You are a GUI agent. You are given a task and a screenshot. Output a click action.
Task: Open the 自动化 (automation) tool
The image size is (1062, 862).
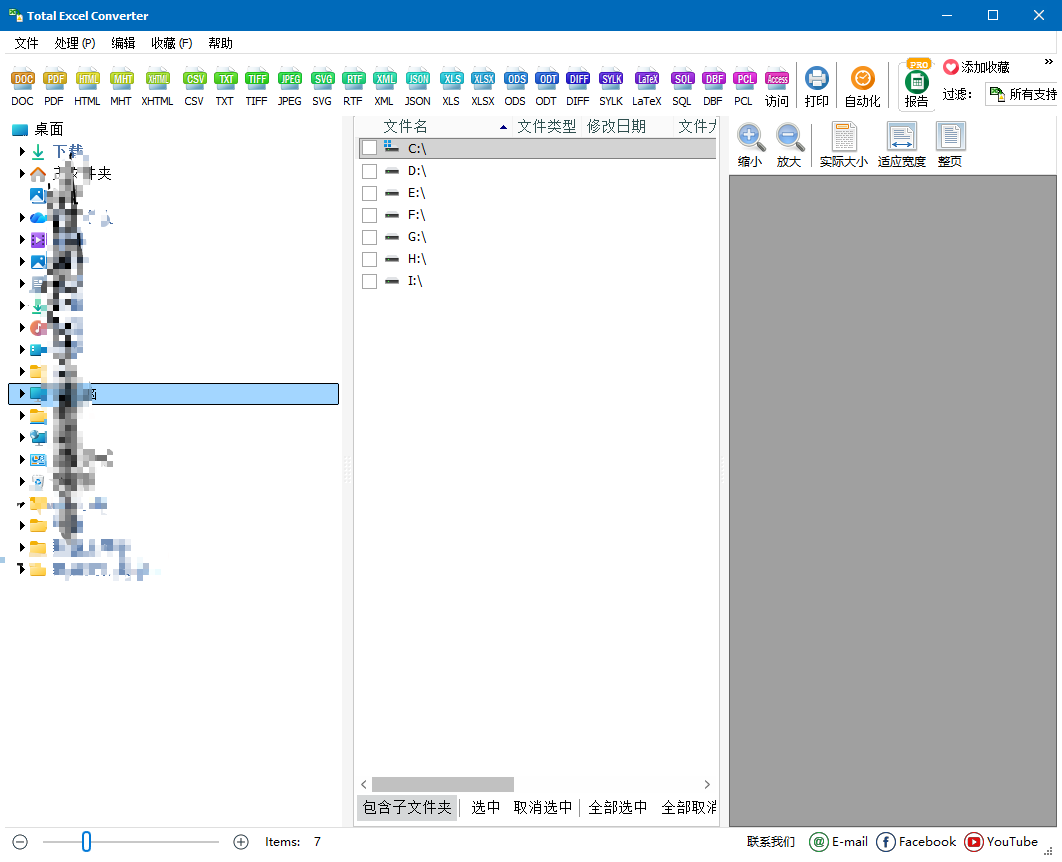point(861,85)
